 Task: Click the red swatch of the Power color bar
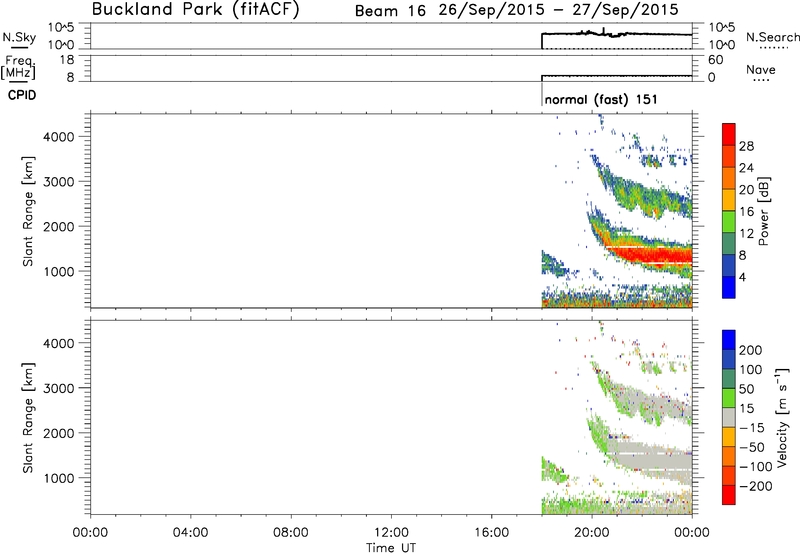click(x=729, y=135)
